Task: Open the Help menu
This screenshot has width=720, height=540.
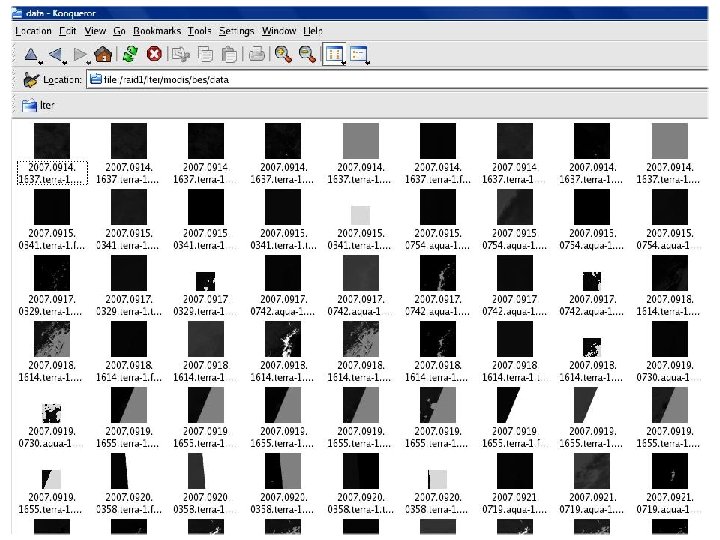Action: point(313,31)
